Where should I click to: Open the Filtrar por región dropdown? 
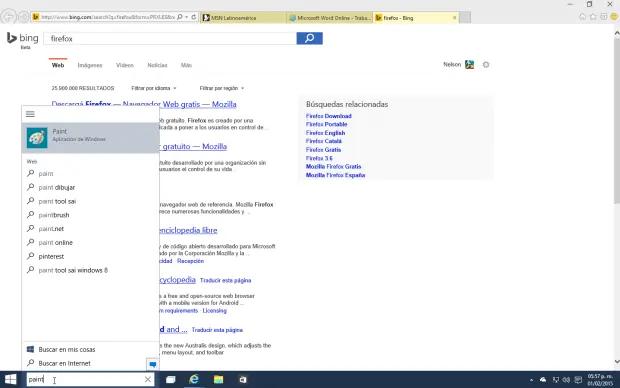[222, 88]
